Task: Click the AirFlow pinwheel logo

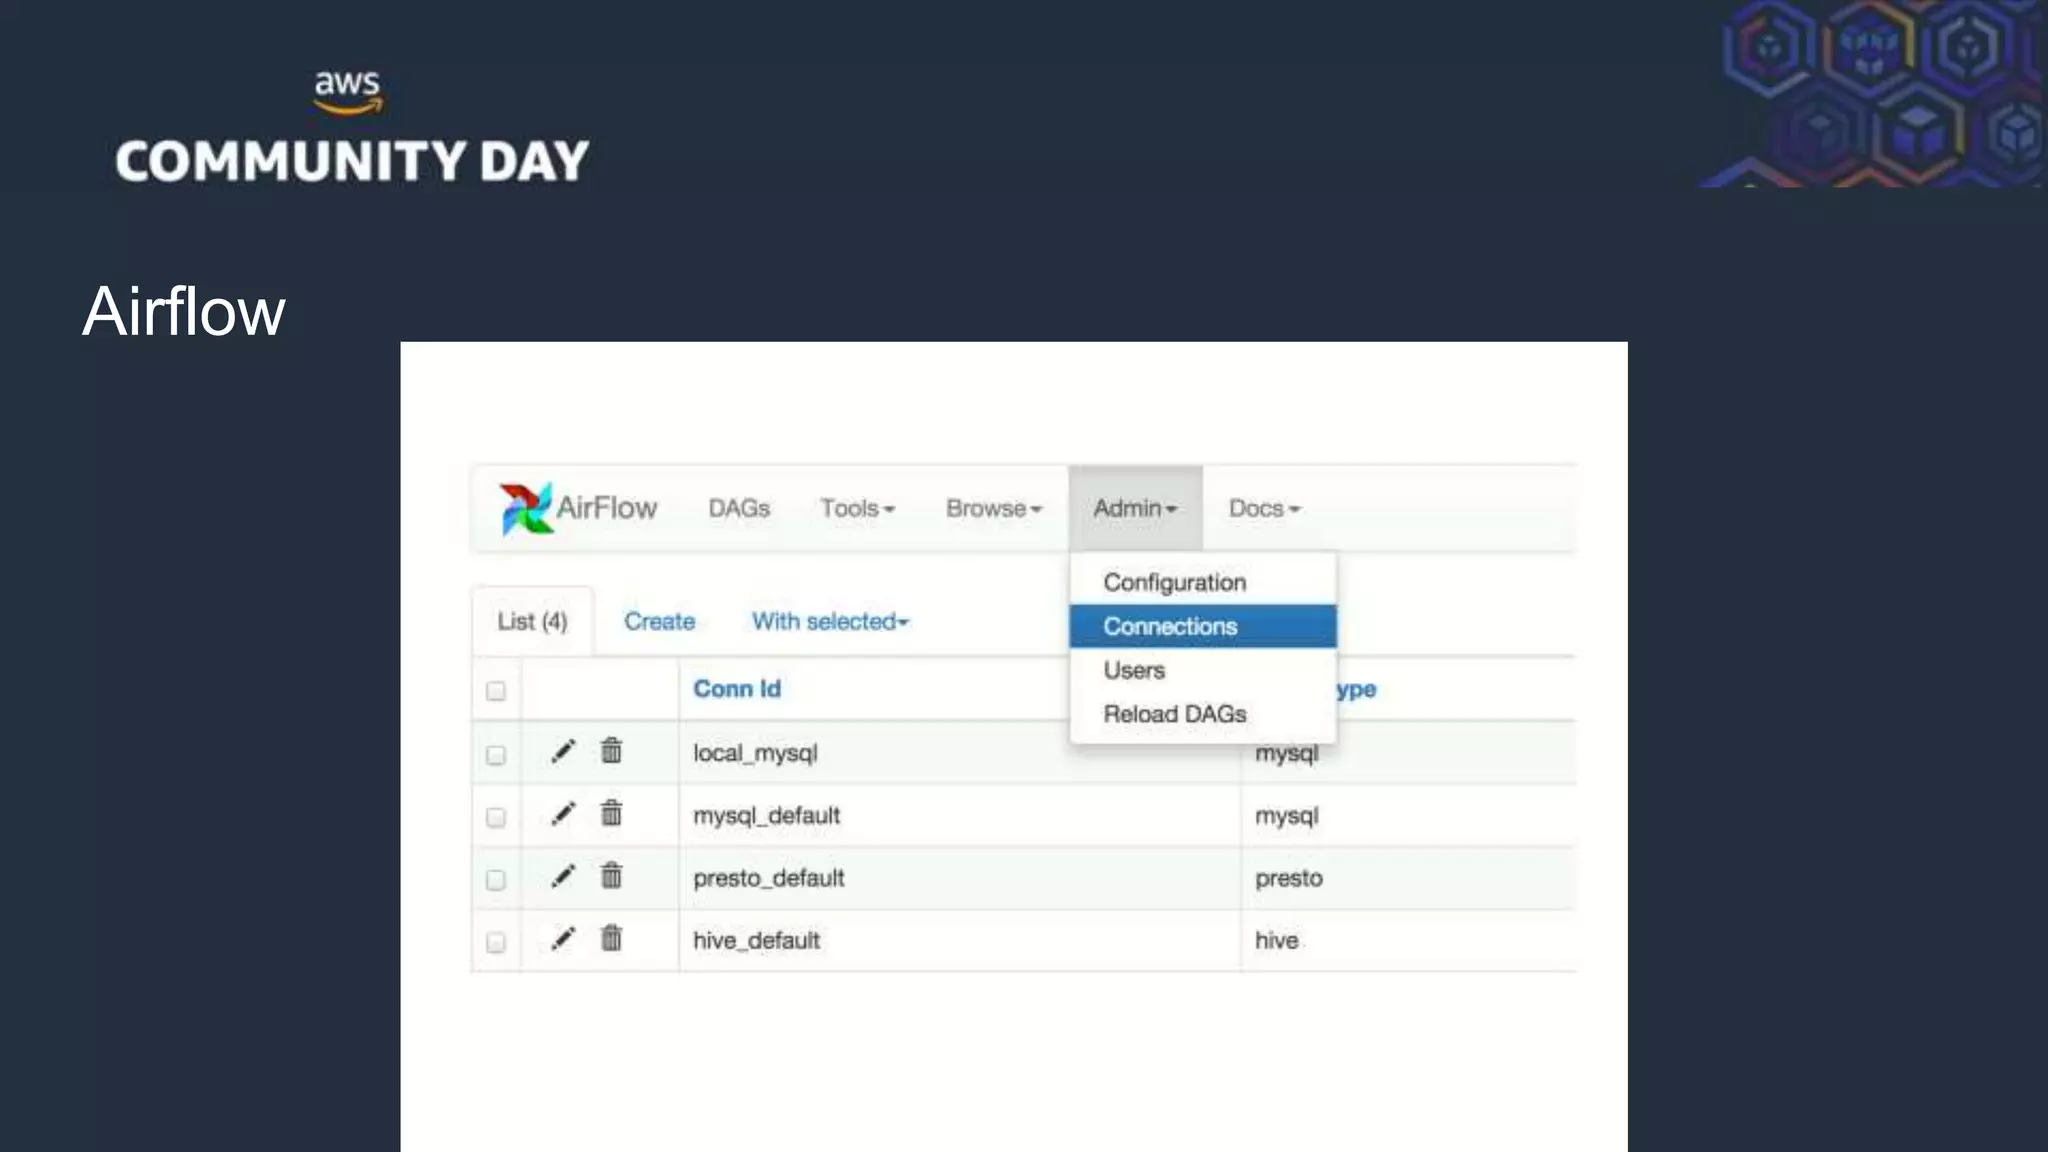Action: click(x=526, y=508)
